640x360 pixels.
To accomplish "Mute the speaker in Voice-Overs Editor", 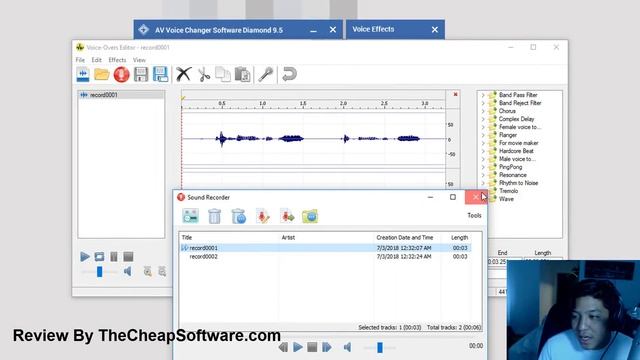I will coord(128,271).
